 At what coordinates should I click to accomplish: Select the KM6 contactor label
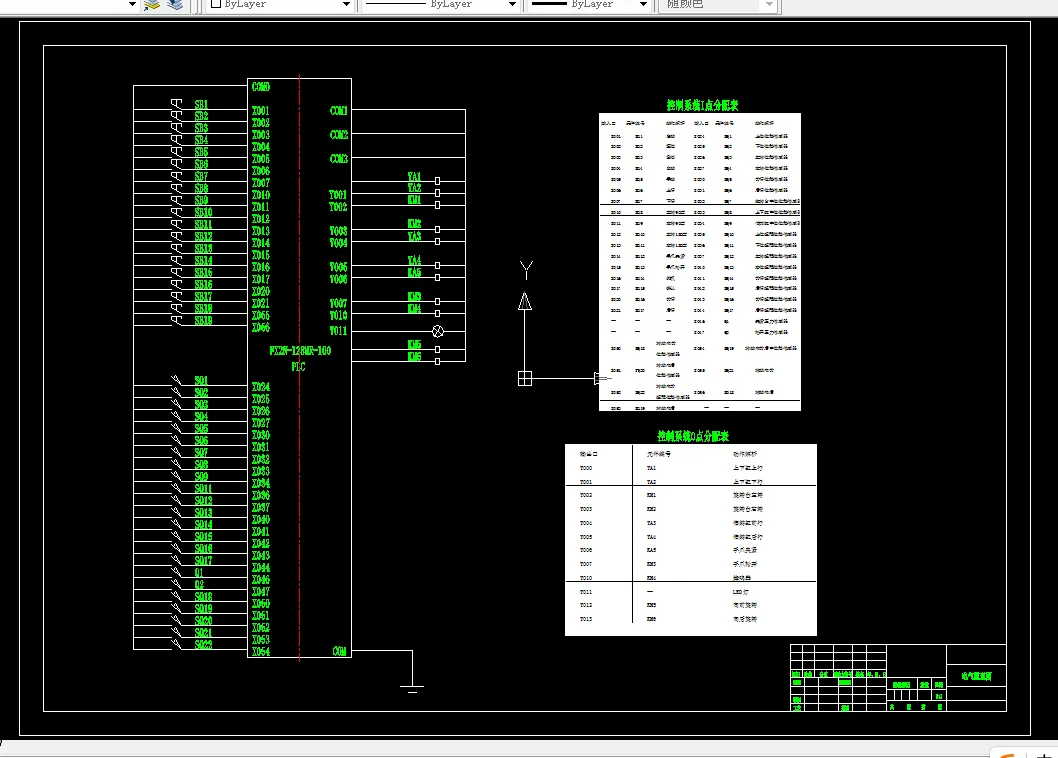(414, 356)
